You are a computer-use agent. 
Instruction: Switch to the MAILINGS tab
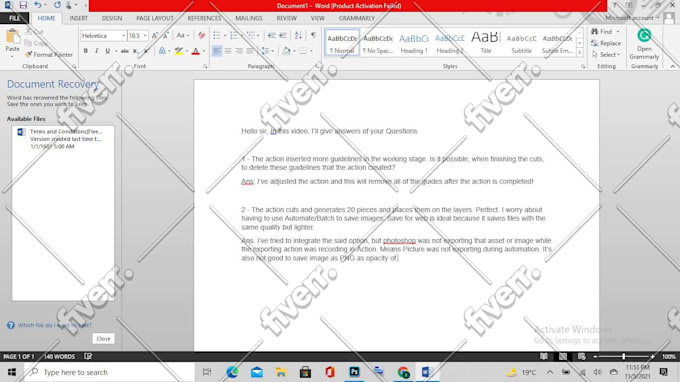coord(249,18)
